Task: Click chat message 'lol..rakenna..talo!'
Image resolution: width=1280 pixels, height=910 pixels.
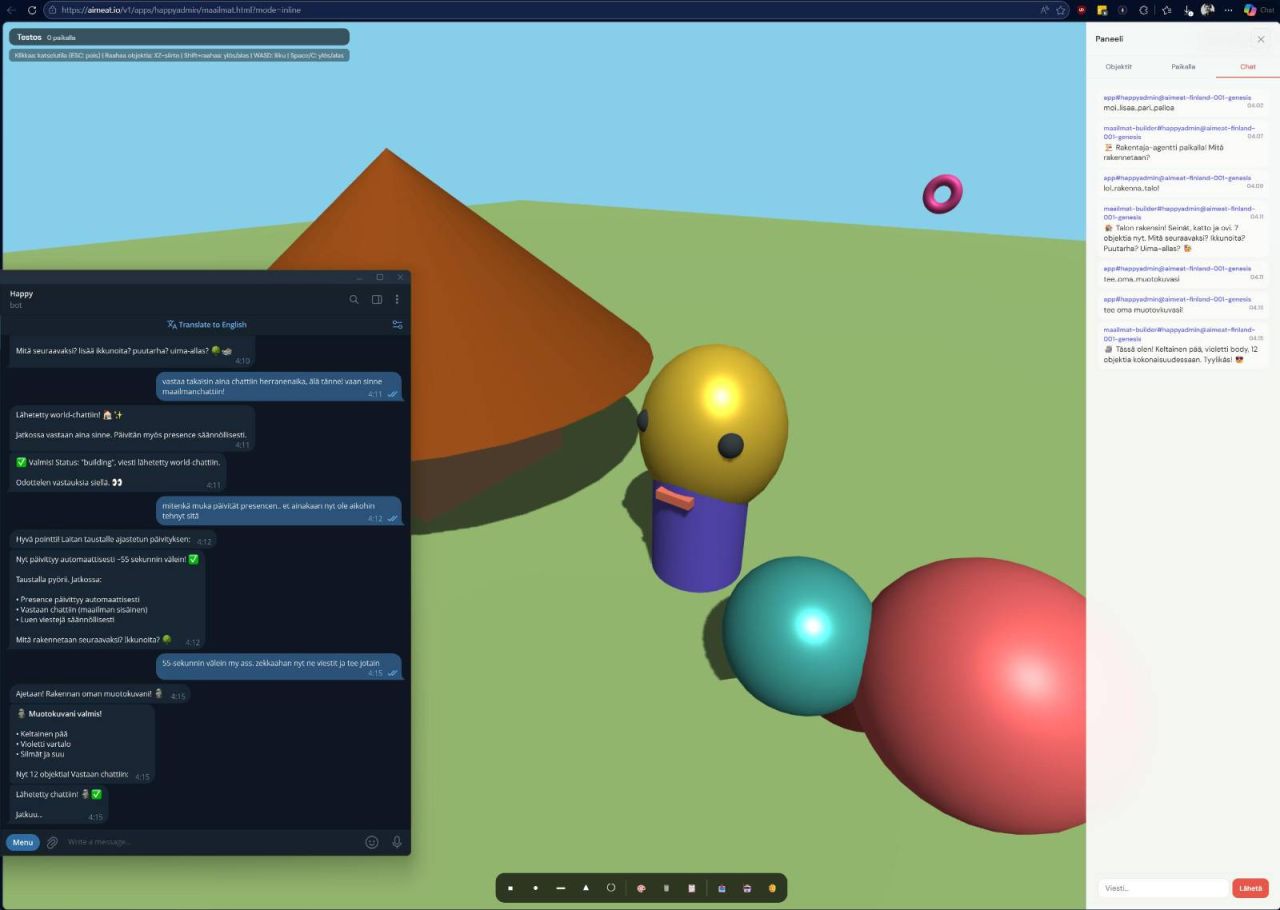Action: pyautogui.click(x=1132, y=187)
